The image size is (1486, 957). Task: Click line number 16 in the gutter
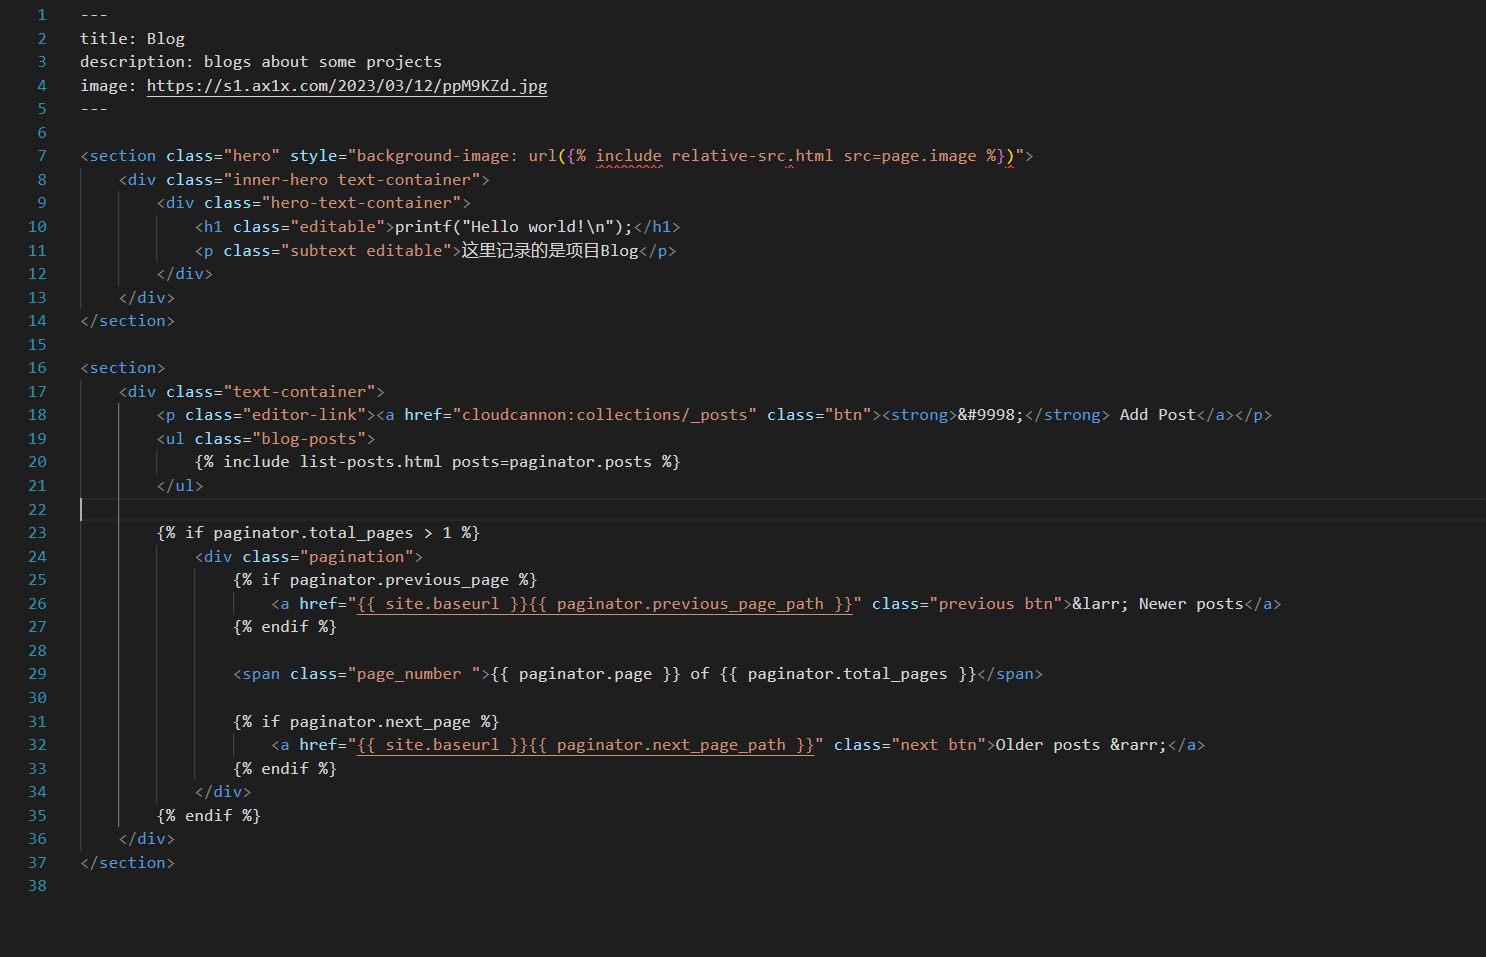tap(37, 368)
